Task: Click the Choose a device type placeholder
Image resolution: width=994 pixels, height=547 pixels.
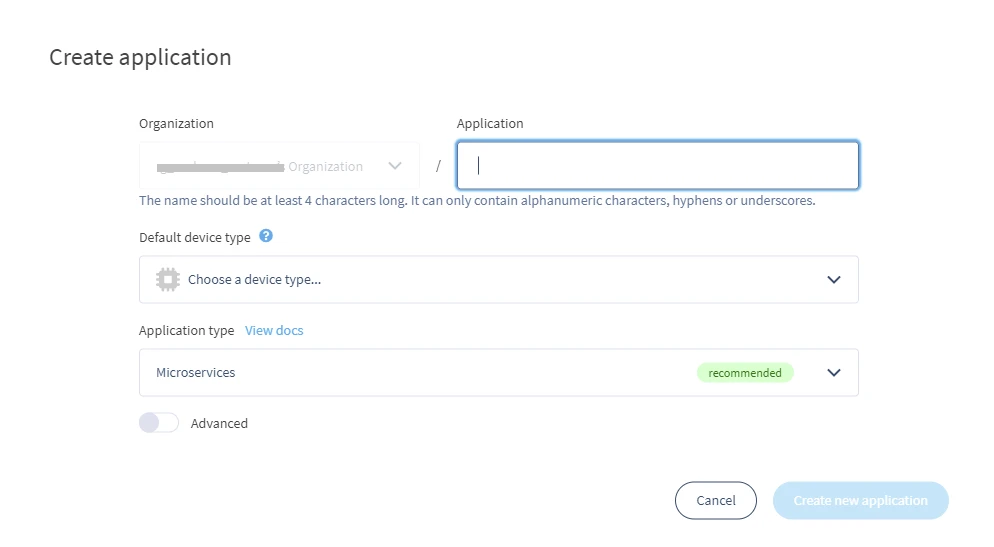Action: [x=254, y=280]
